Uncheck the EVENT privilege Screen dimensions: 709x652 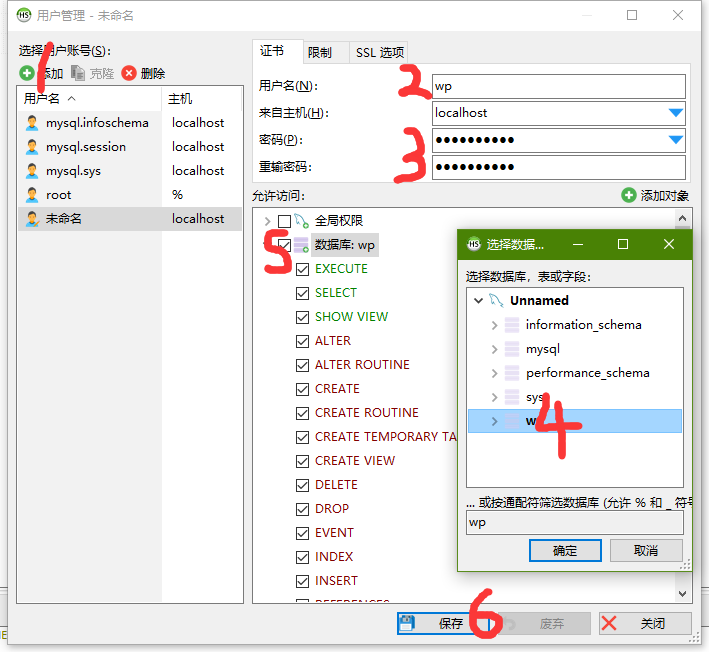pos(303,533)
